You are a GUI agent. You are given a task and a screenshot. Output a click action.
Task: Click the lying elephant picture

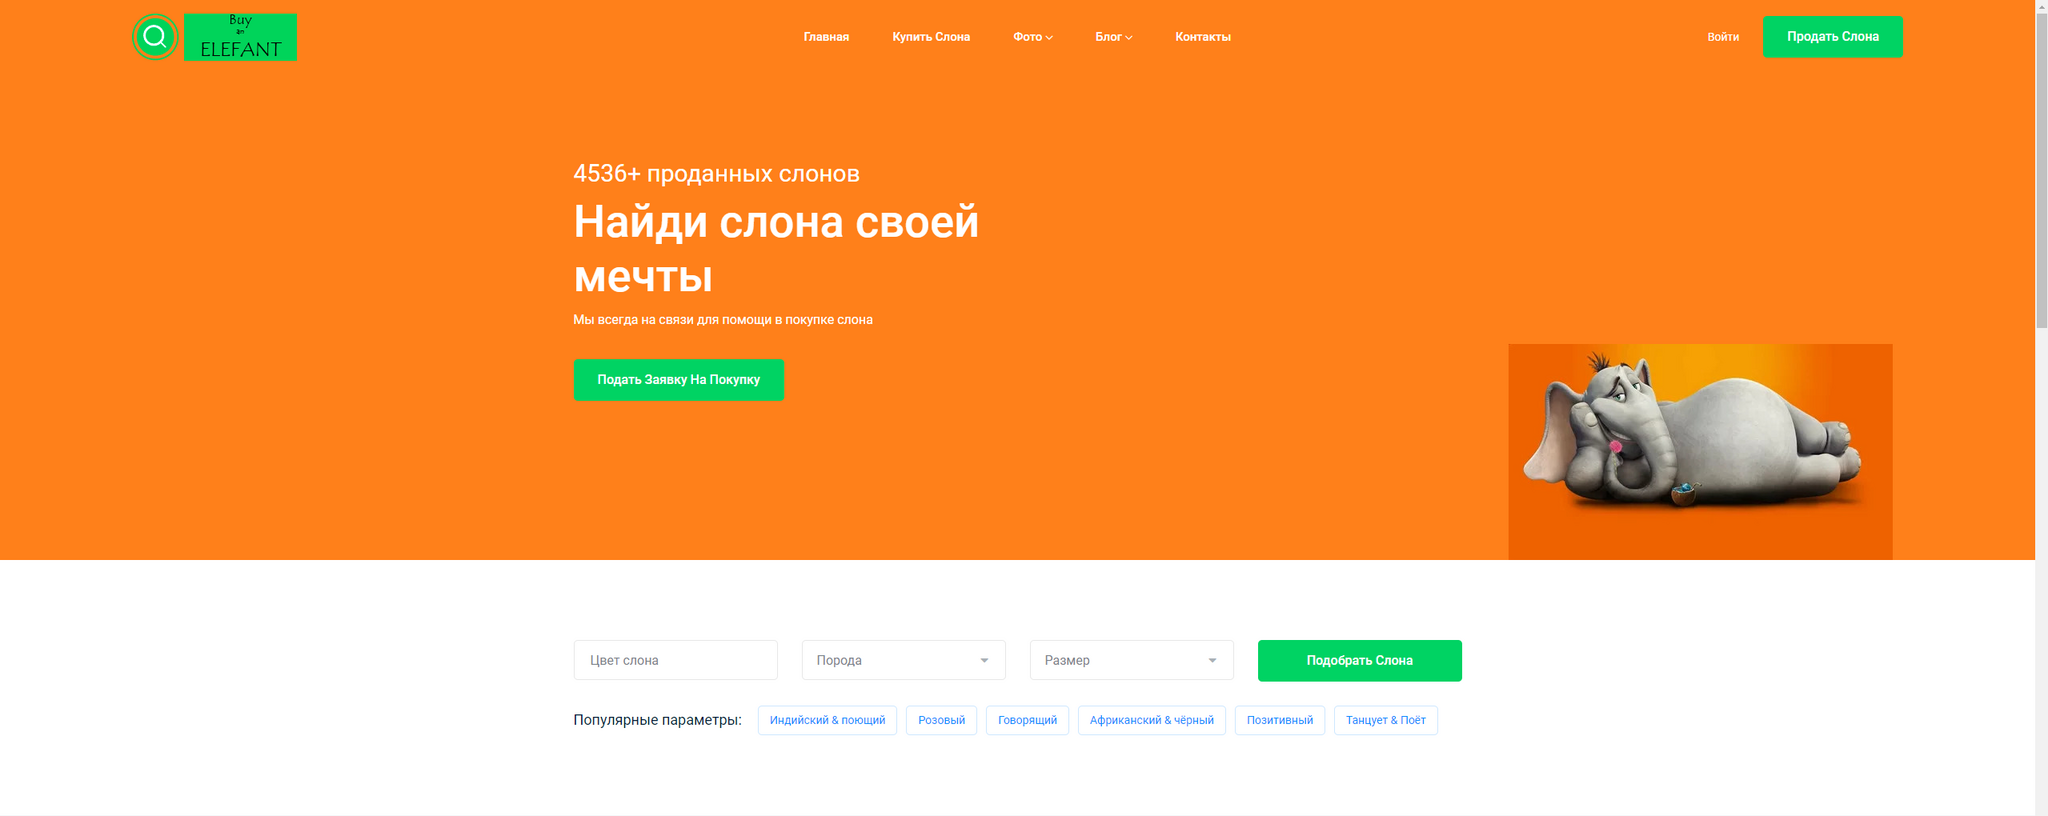click(x=1700, y=452)
